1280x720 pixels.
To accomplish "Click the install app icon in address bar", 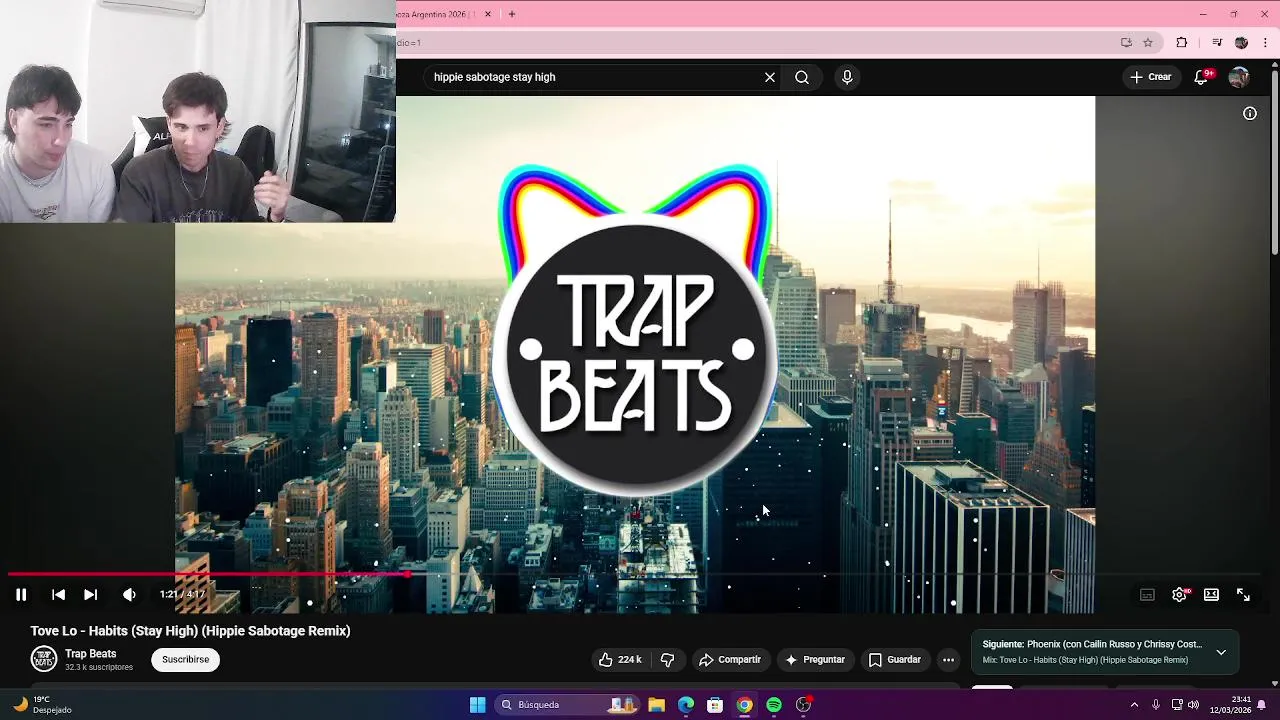I will tap(1126, 43).
